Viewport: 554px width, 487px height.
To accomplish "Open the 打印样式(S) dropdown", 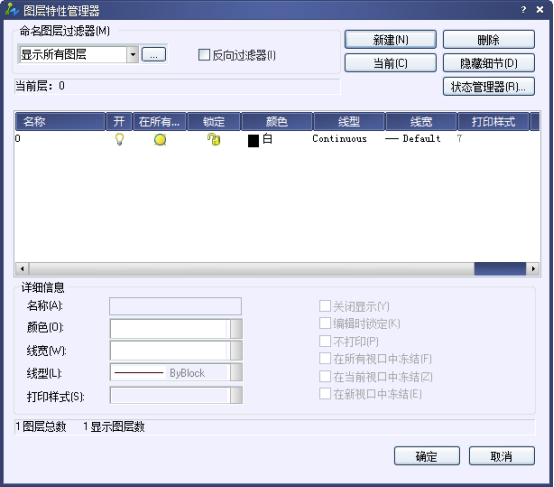I will pos(236,395).
